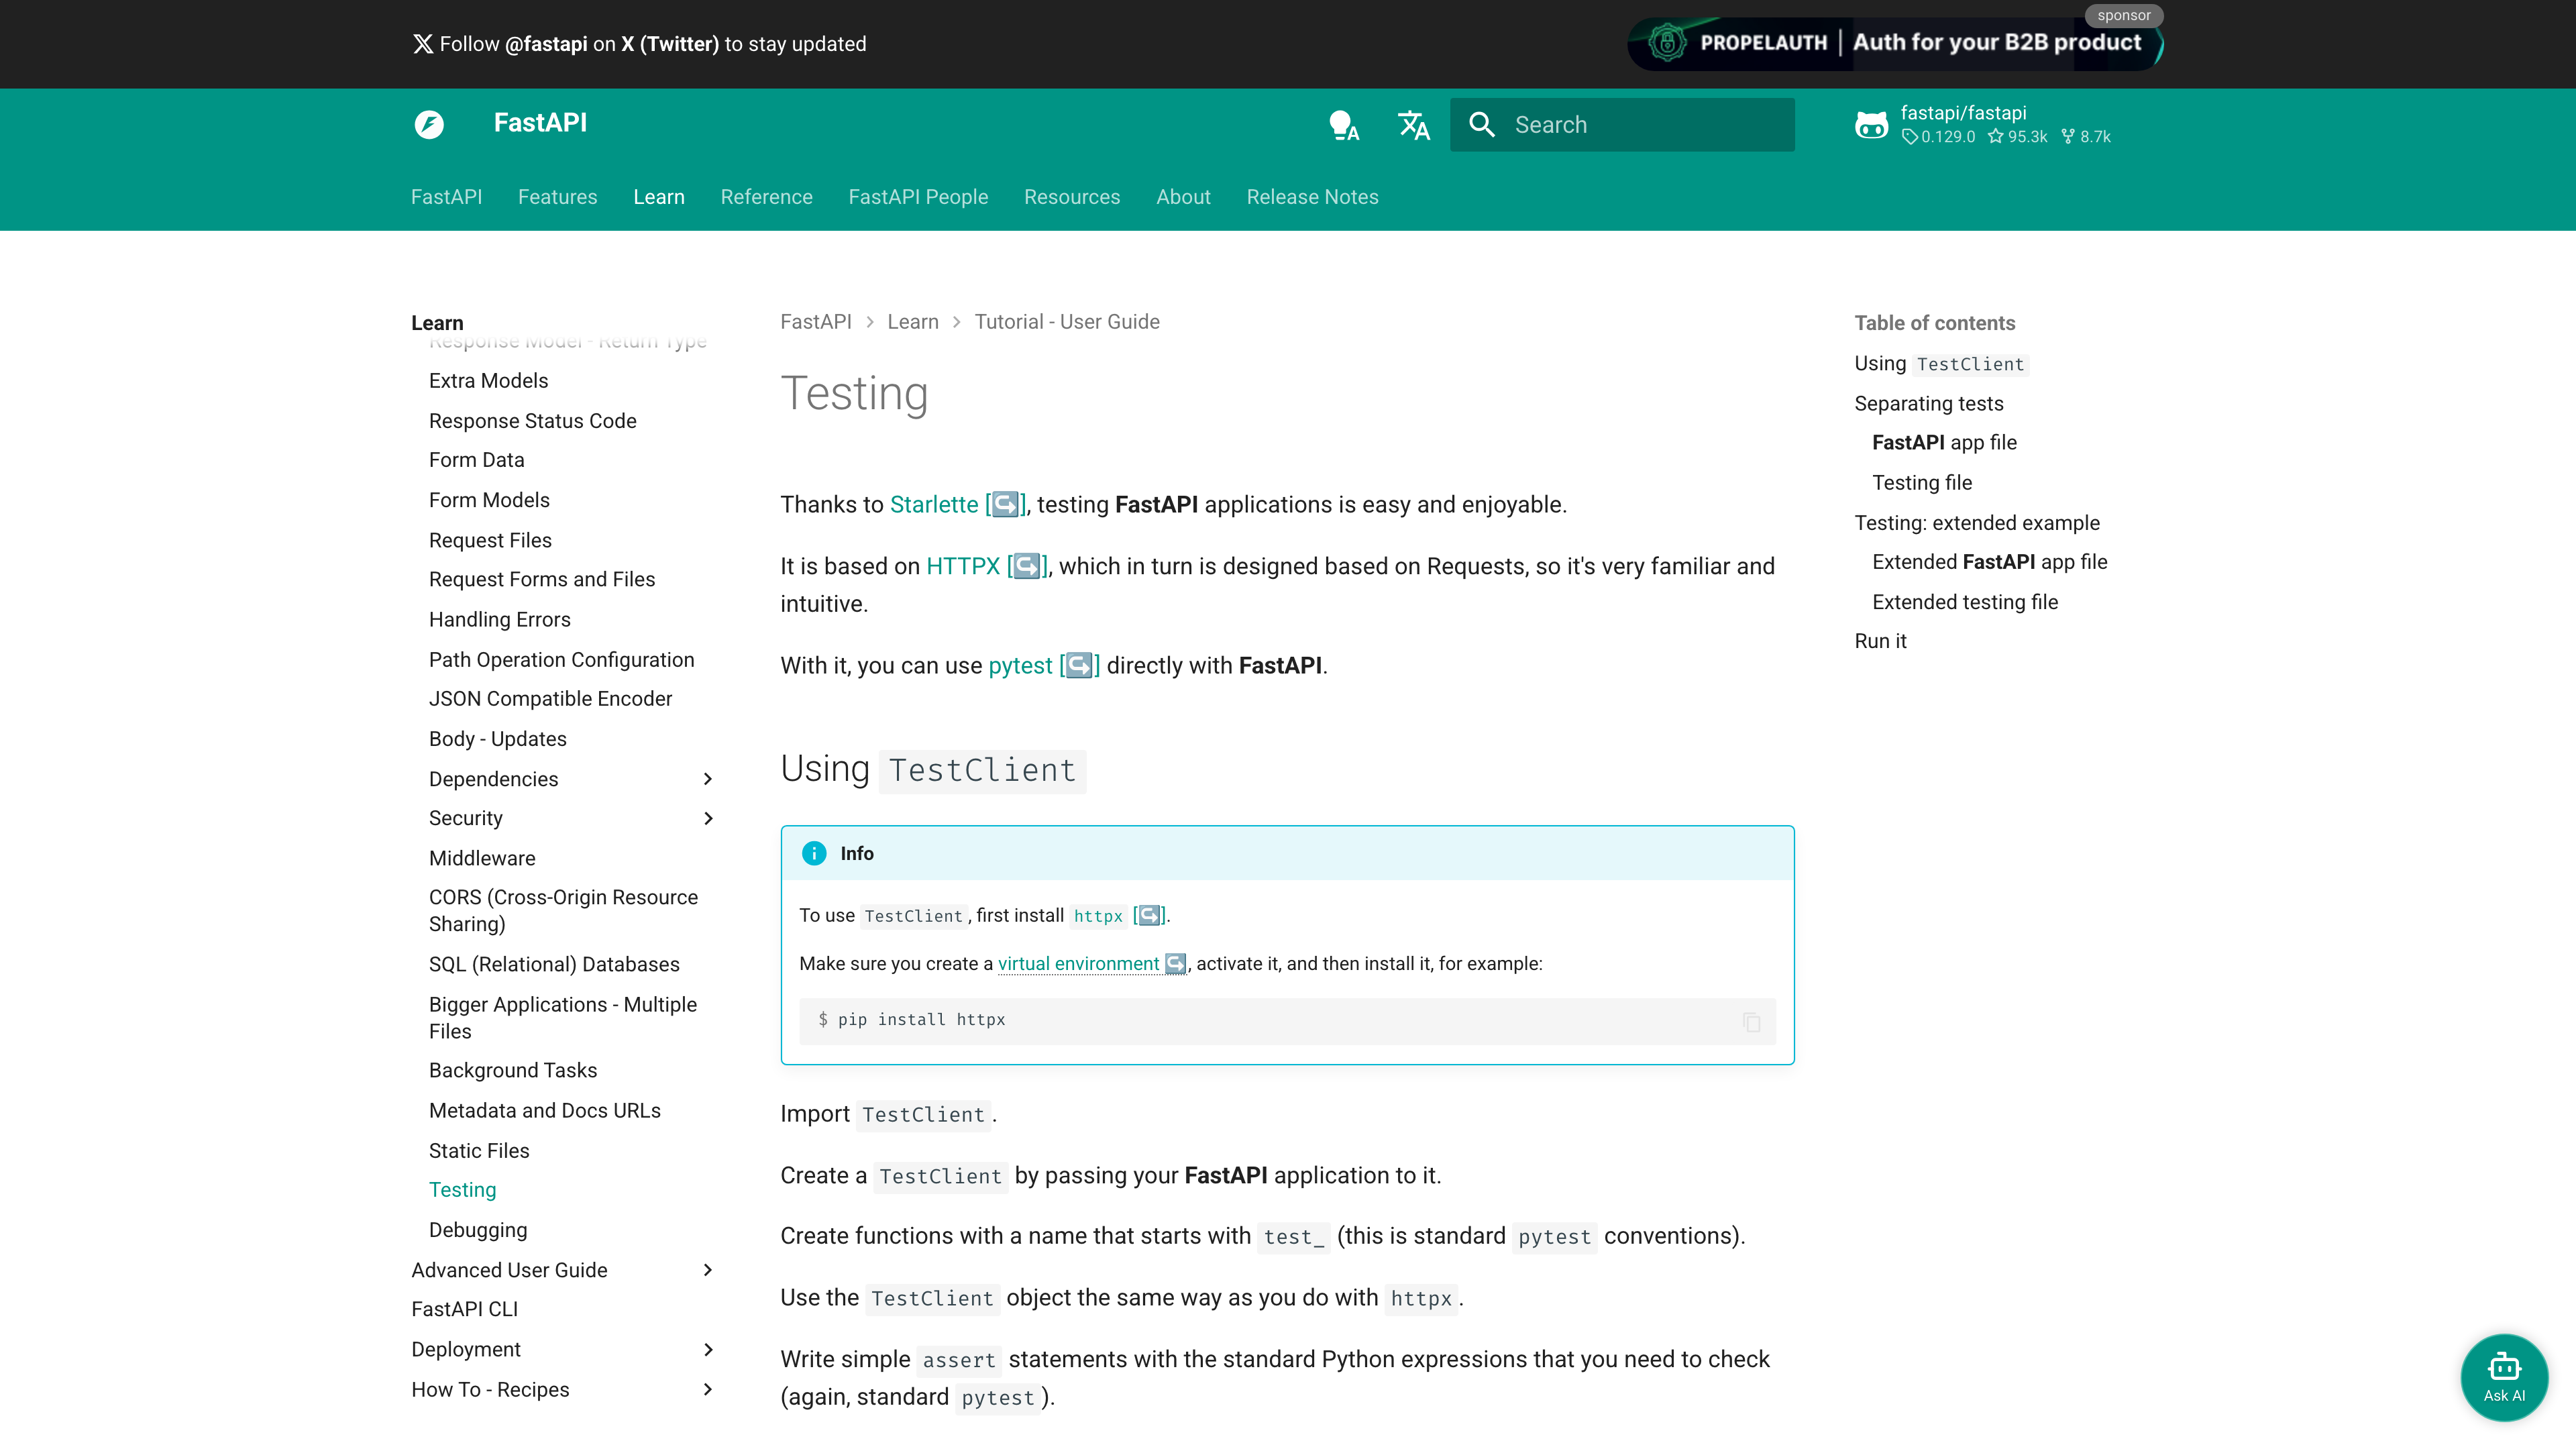
Task: Follow the virtual environment link
Action: click(x=1078, y=963)
